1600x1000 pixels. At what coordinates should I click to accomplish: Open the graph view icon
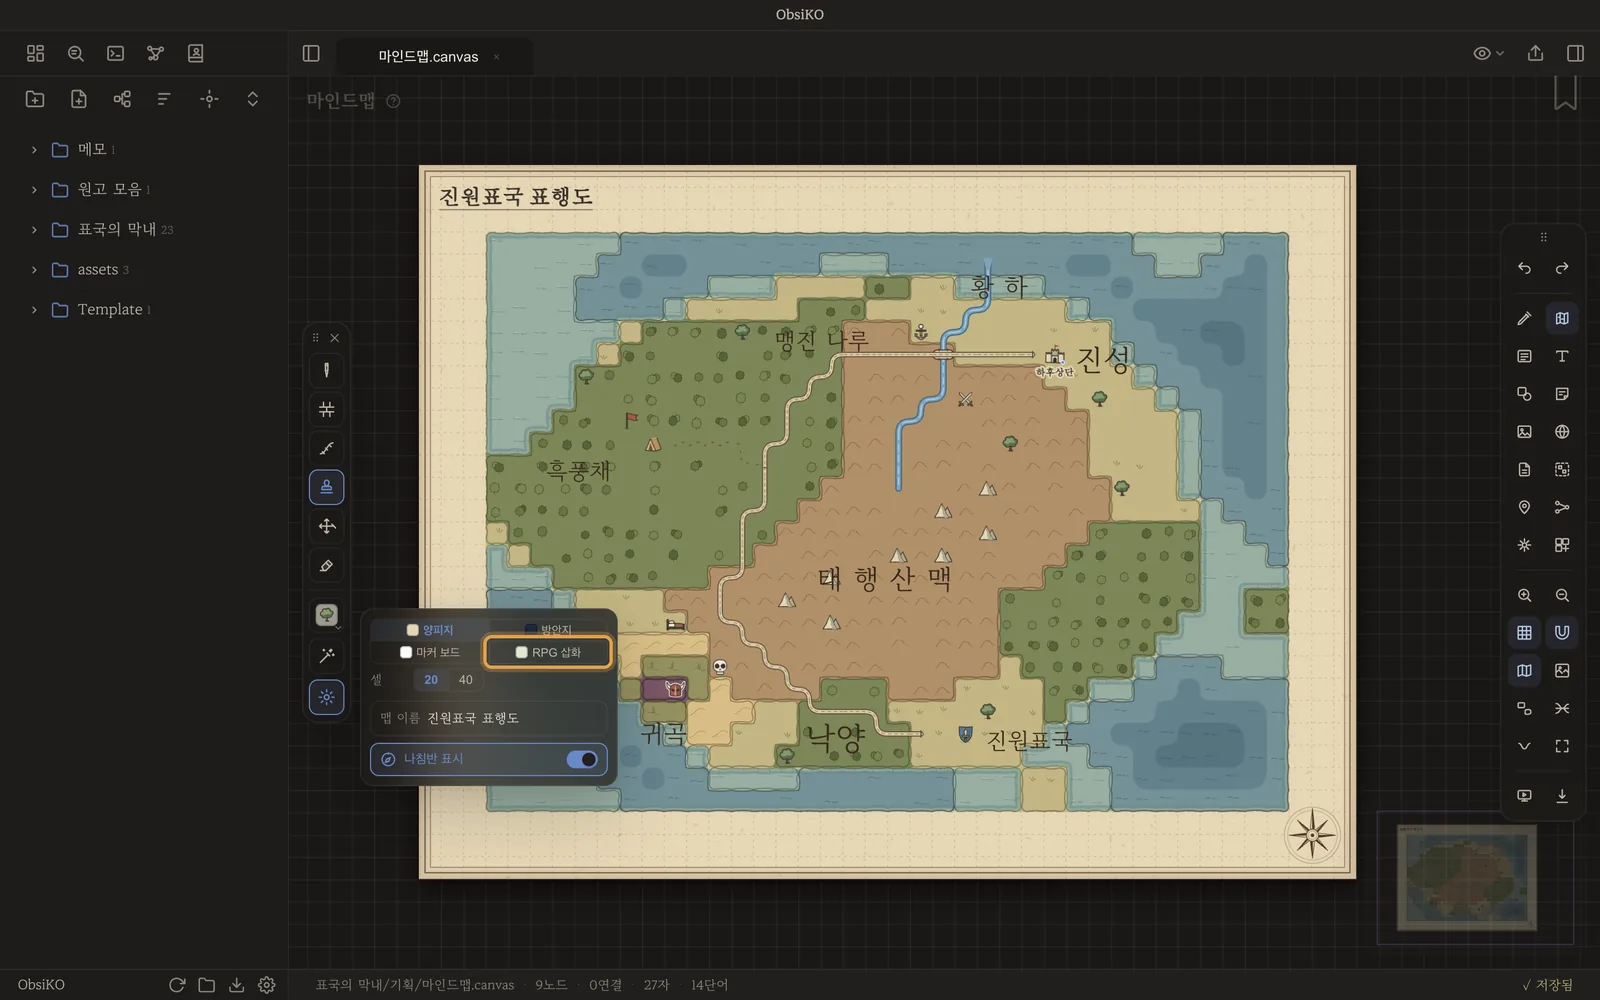pos(155,53)
